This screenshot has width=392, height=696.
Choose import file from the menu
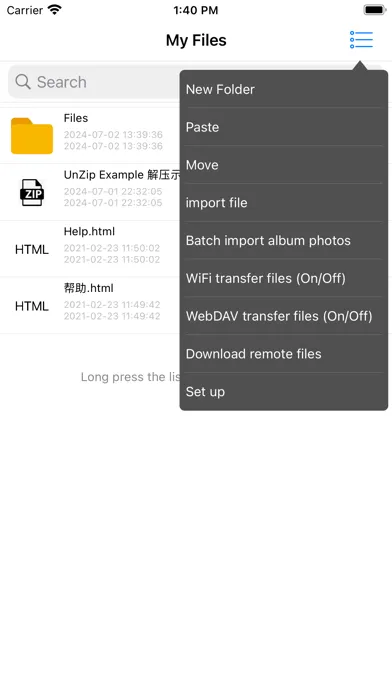tap(284, 202)
